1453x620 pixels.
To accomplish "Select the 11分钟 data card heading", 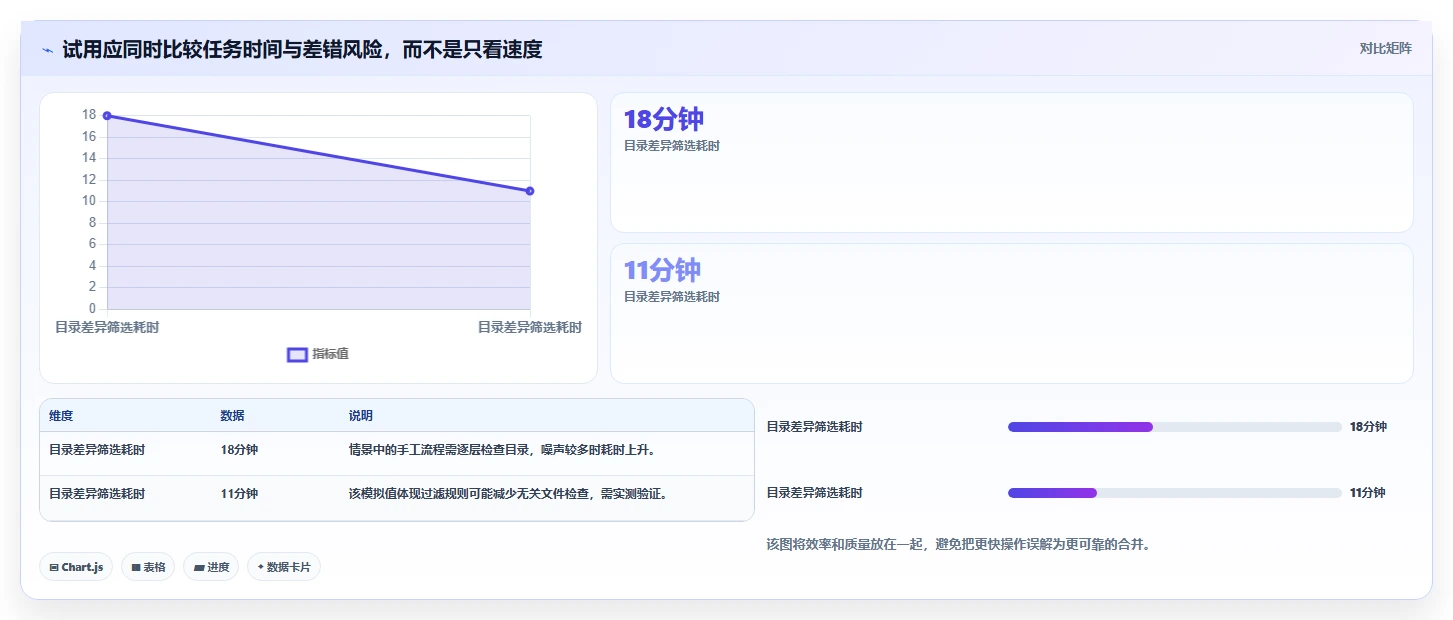I will [662, 270].
